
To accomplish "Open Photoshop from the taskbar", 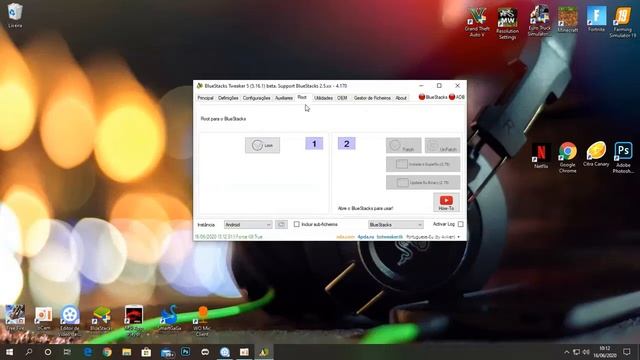I will coord(185,352).
